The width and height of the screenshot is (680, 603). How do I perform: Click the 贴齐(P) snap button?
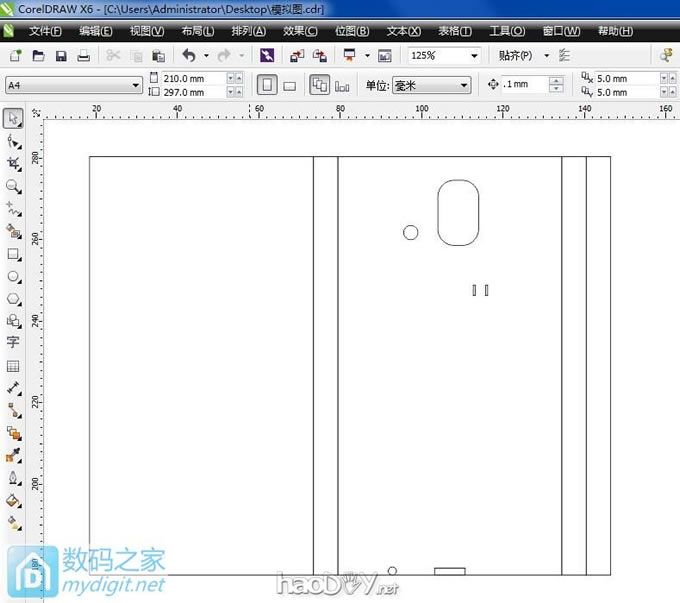[x=521, y=56]
